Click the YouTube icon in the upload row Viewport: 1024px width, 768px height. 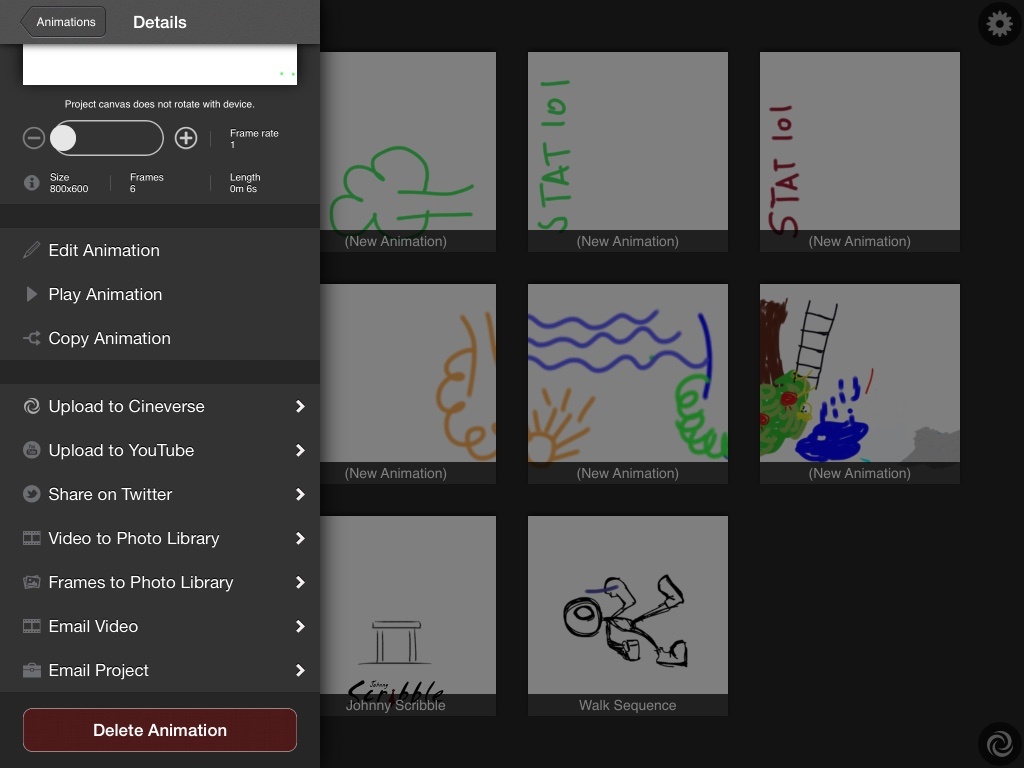[32, 450]
